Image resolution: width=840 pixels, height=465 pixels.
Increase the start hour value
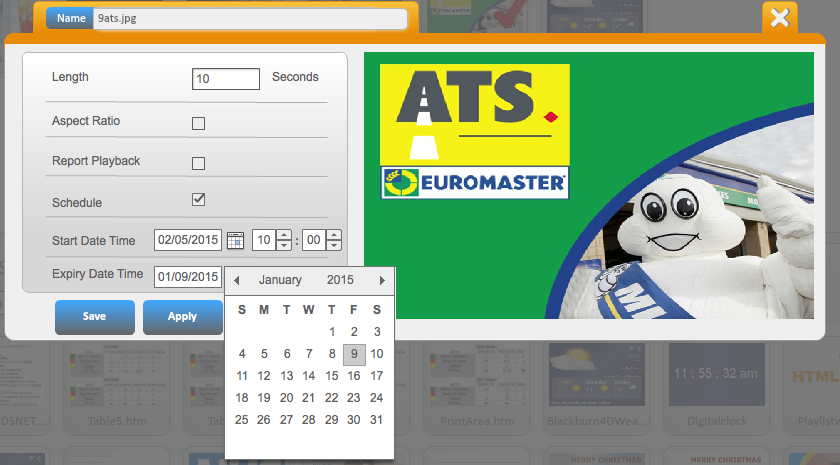[284, 235]
